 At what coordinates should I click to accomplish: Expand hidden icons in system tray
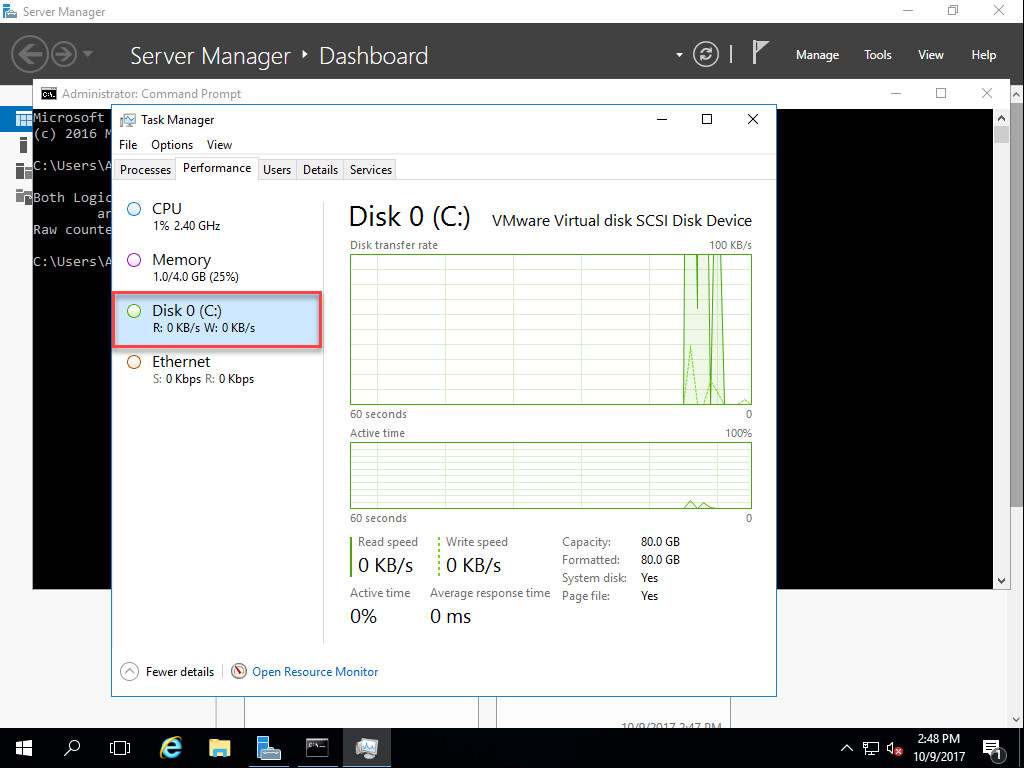846,747
